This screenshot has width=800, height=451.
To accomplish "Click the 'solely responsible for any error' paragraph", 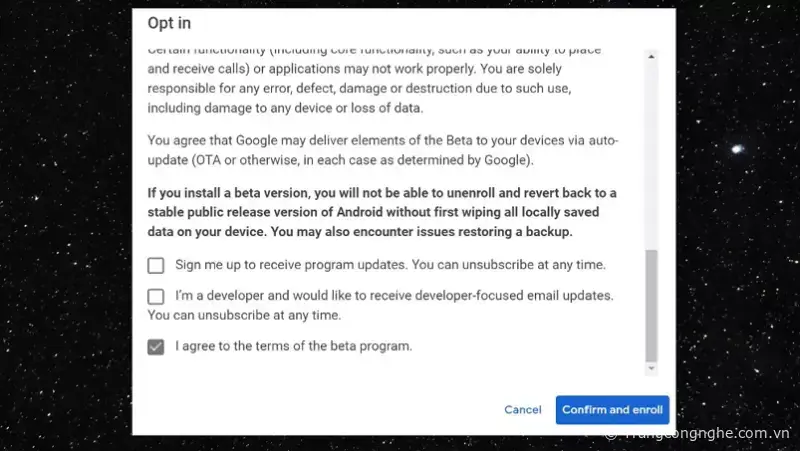I will pos(380,90).
